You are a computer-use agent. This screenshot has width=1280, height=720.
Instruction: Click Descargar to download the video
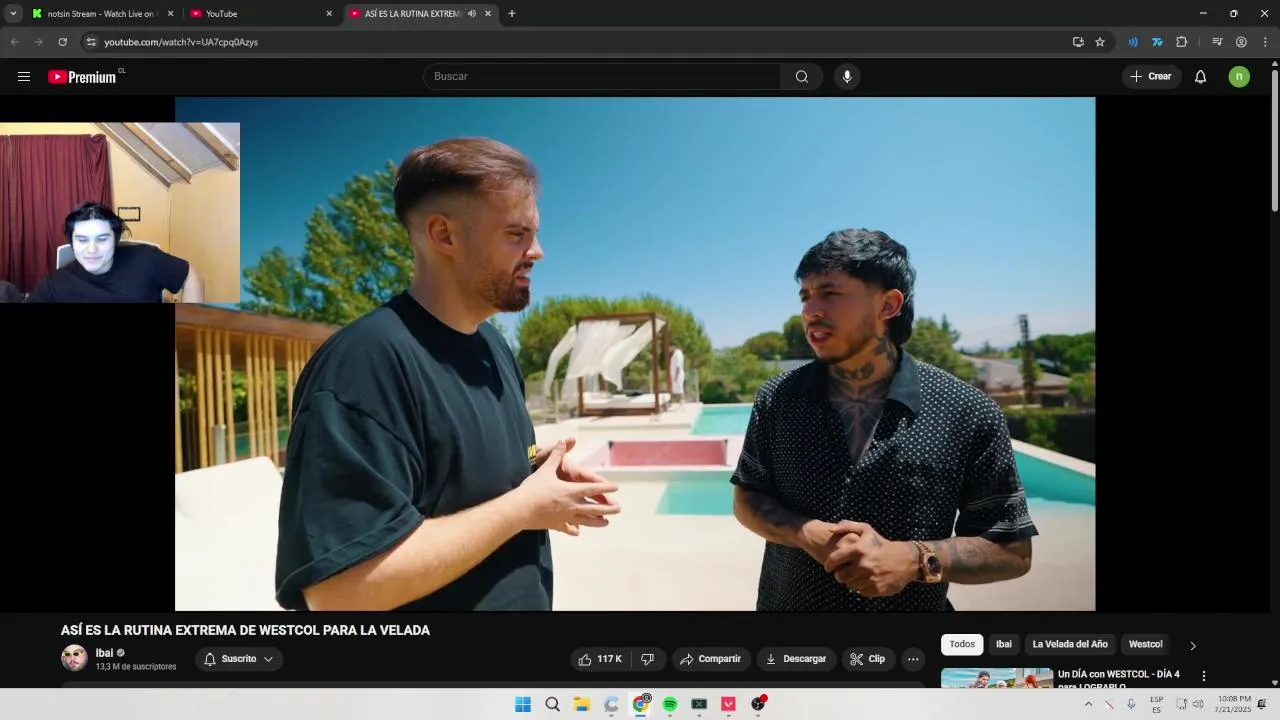click(796, 659)
